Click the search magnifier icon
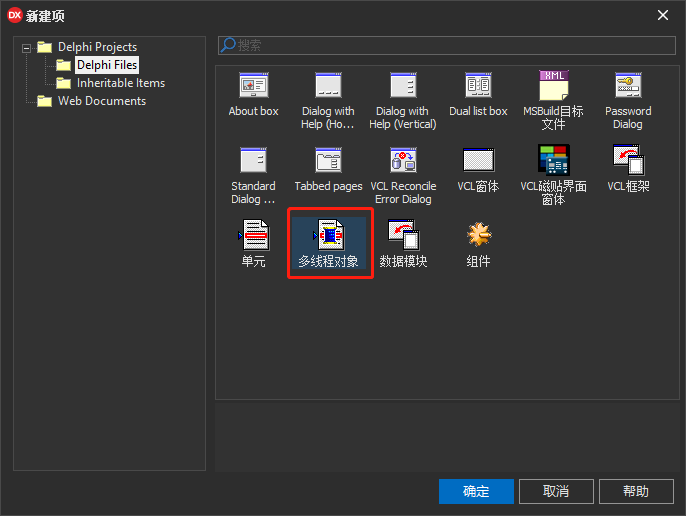The width and height of the screenshot is (686, 516). [x=228, y=45]
